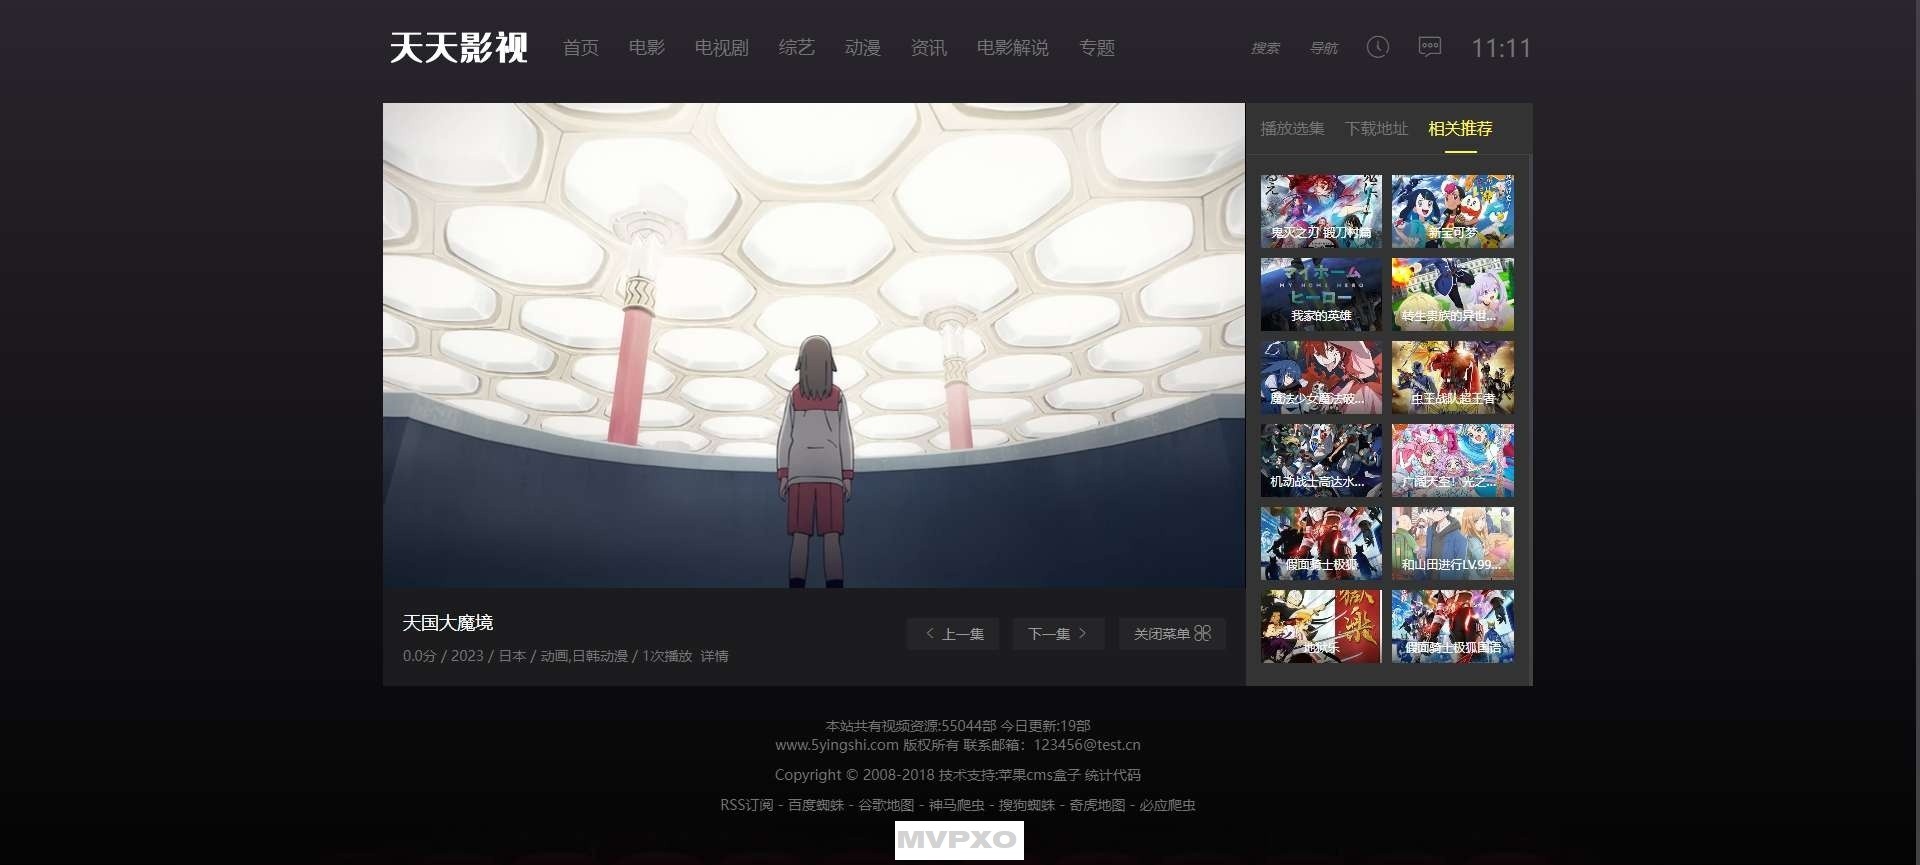Open the 机动战士高达水 thumbnail
Viewport: 1920px width, 865px height.
click(x=1321, y=460)
